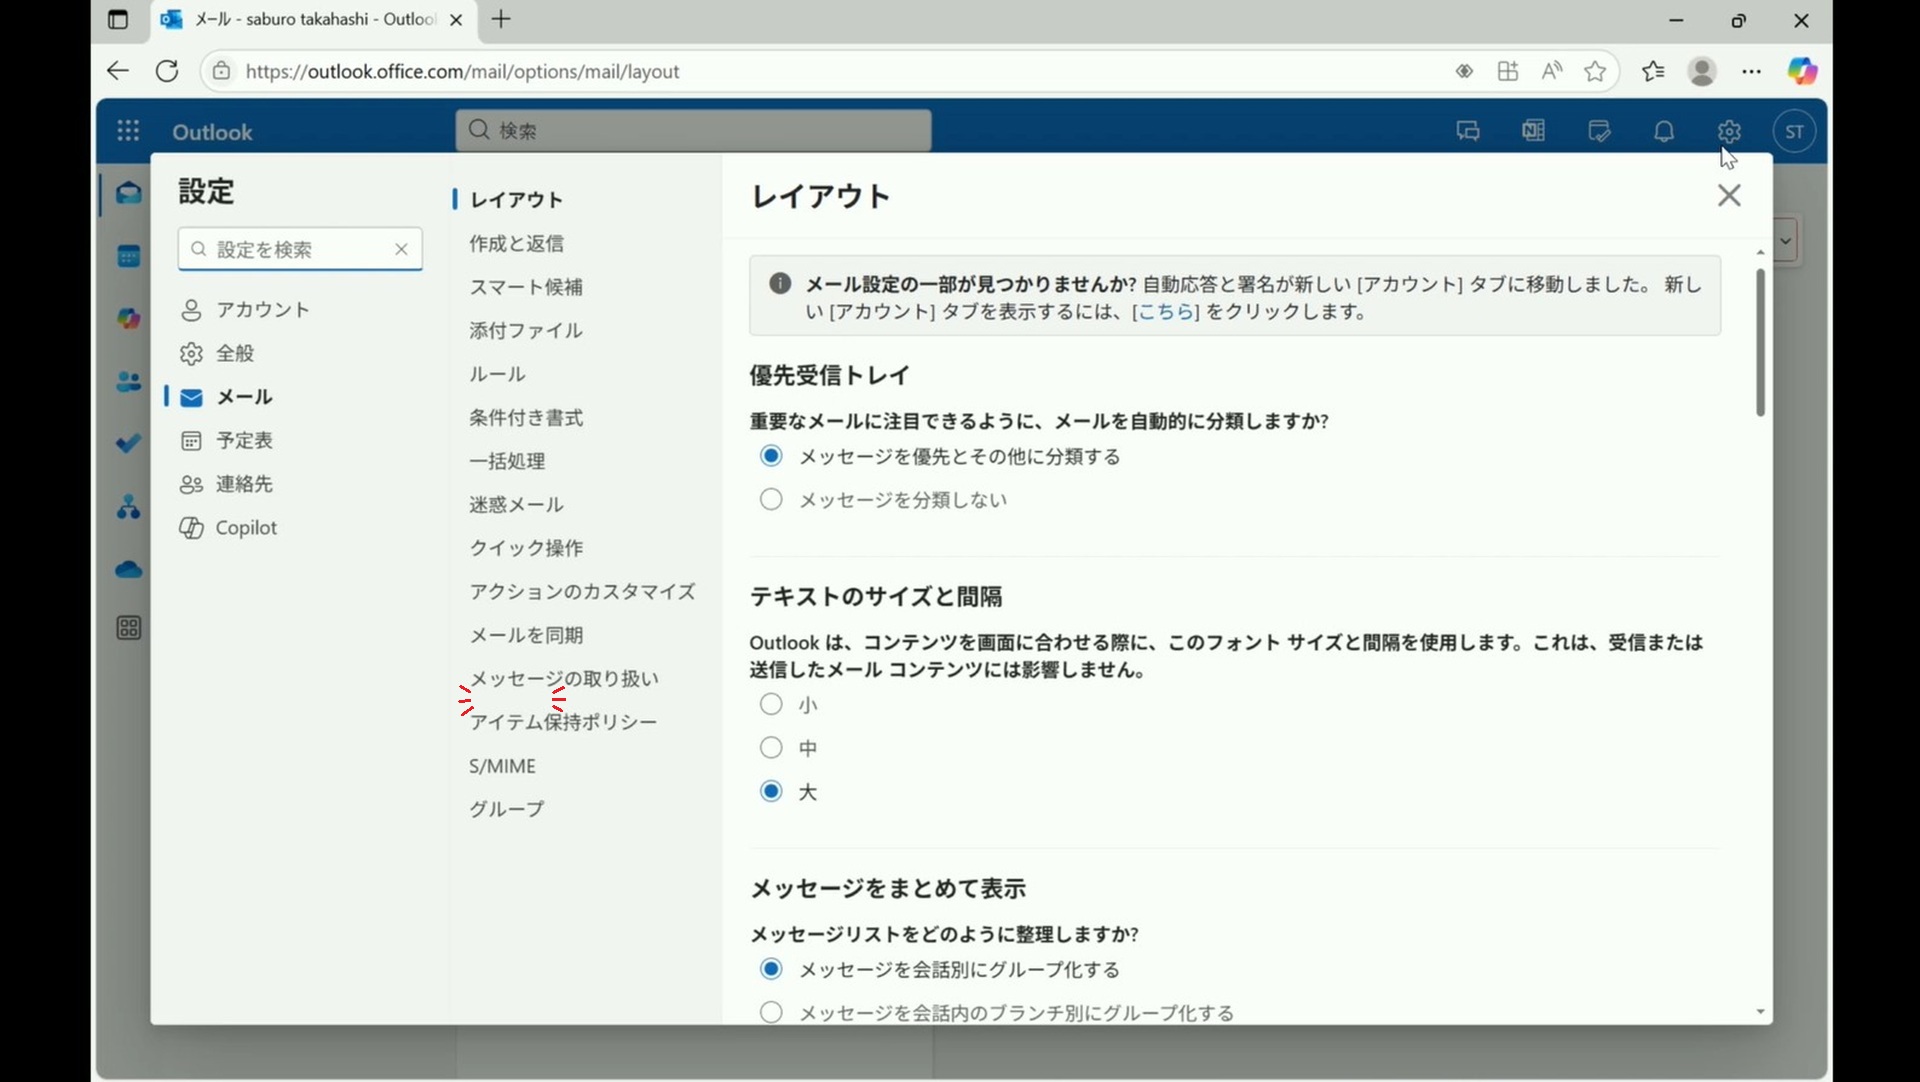Select the メッセージを分類しない radio option

click(771, 499)
